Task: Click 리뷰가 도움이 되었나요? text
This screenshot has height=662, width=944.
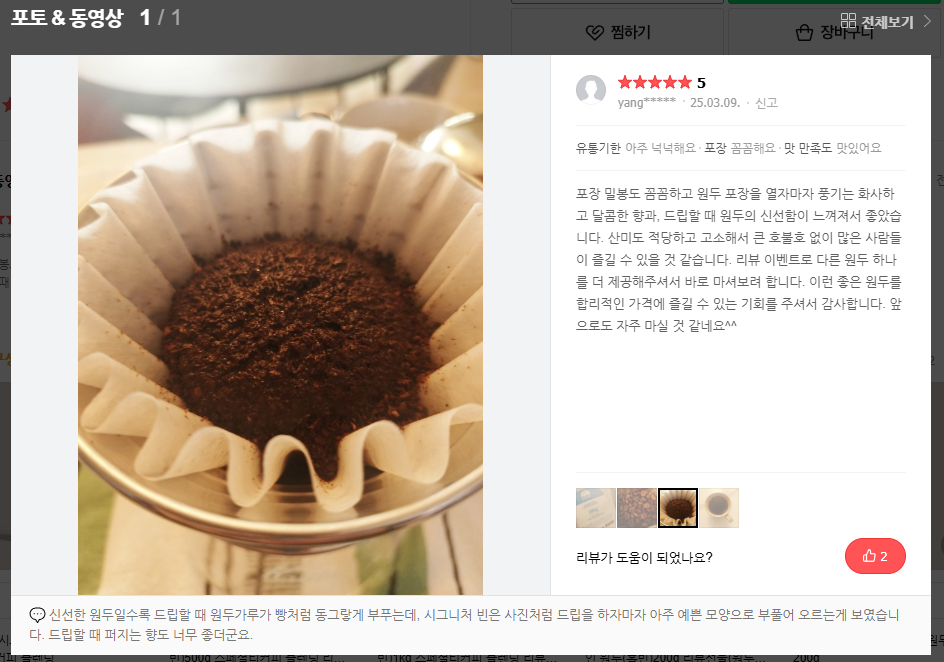Action: point(644,557)
